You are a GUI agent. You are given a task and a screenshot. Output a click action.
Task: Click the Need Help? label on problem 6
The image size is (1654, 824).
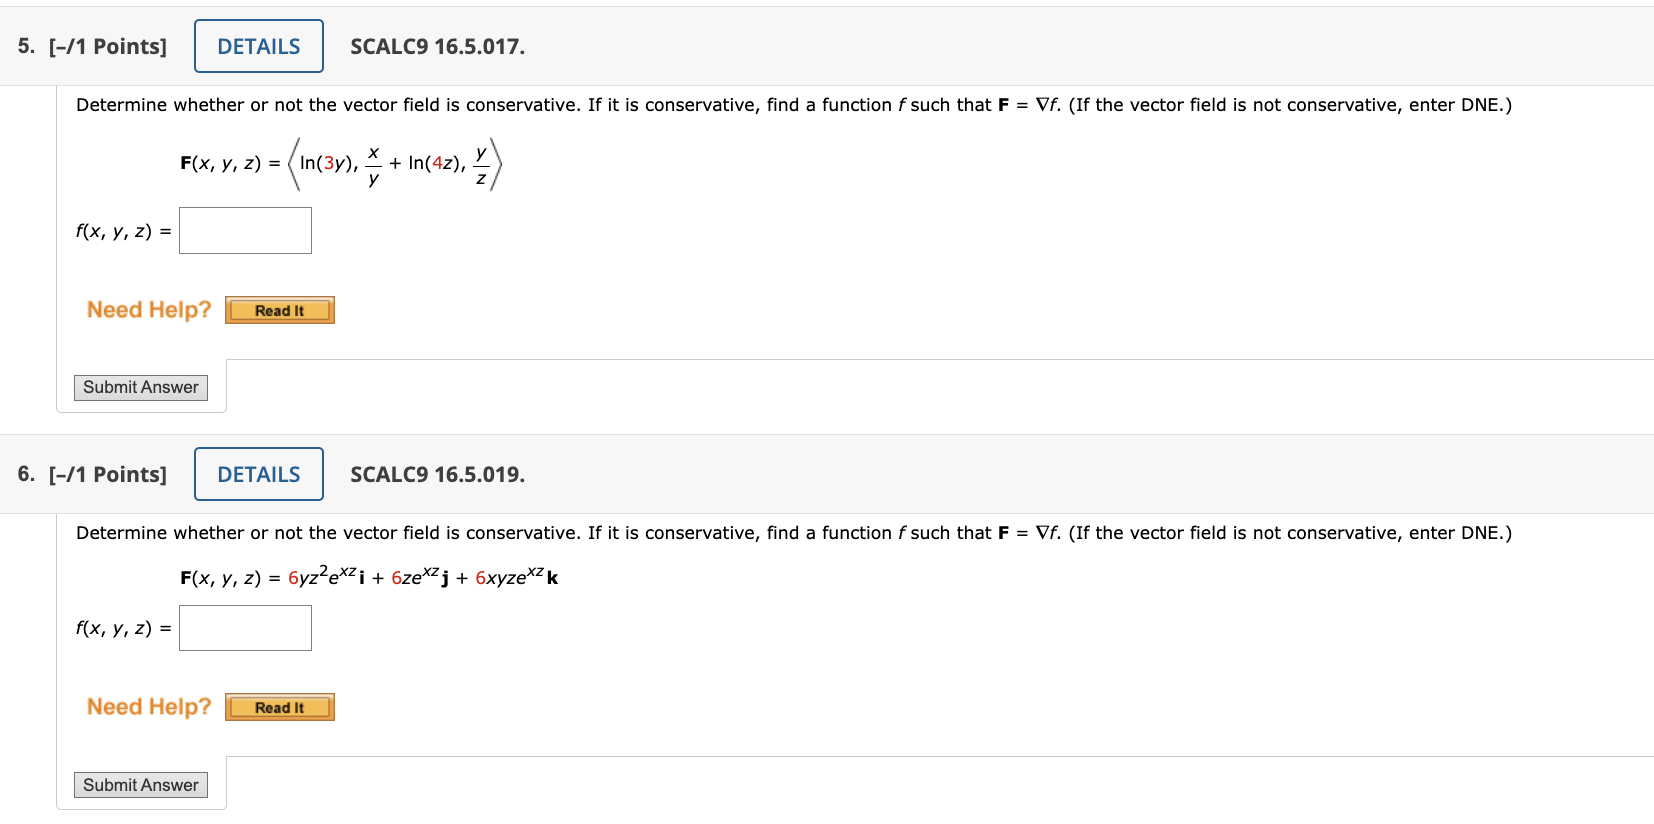[147, 707]
